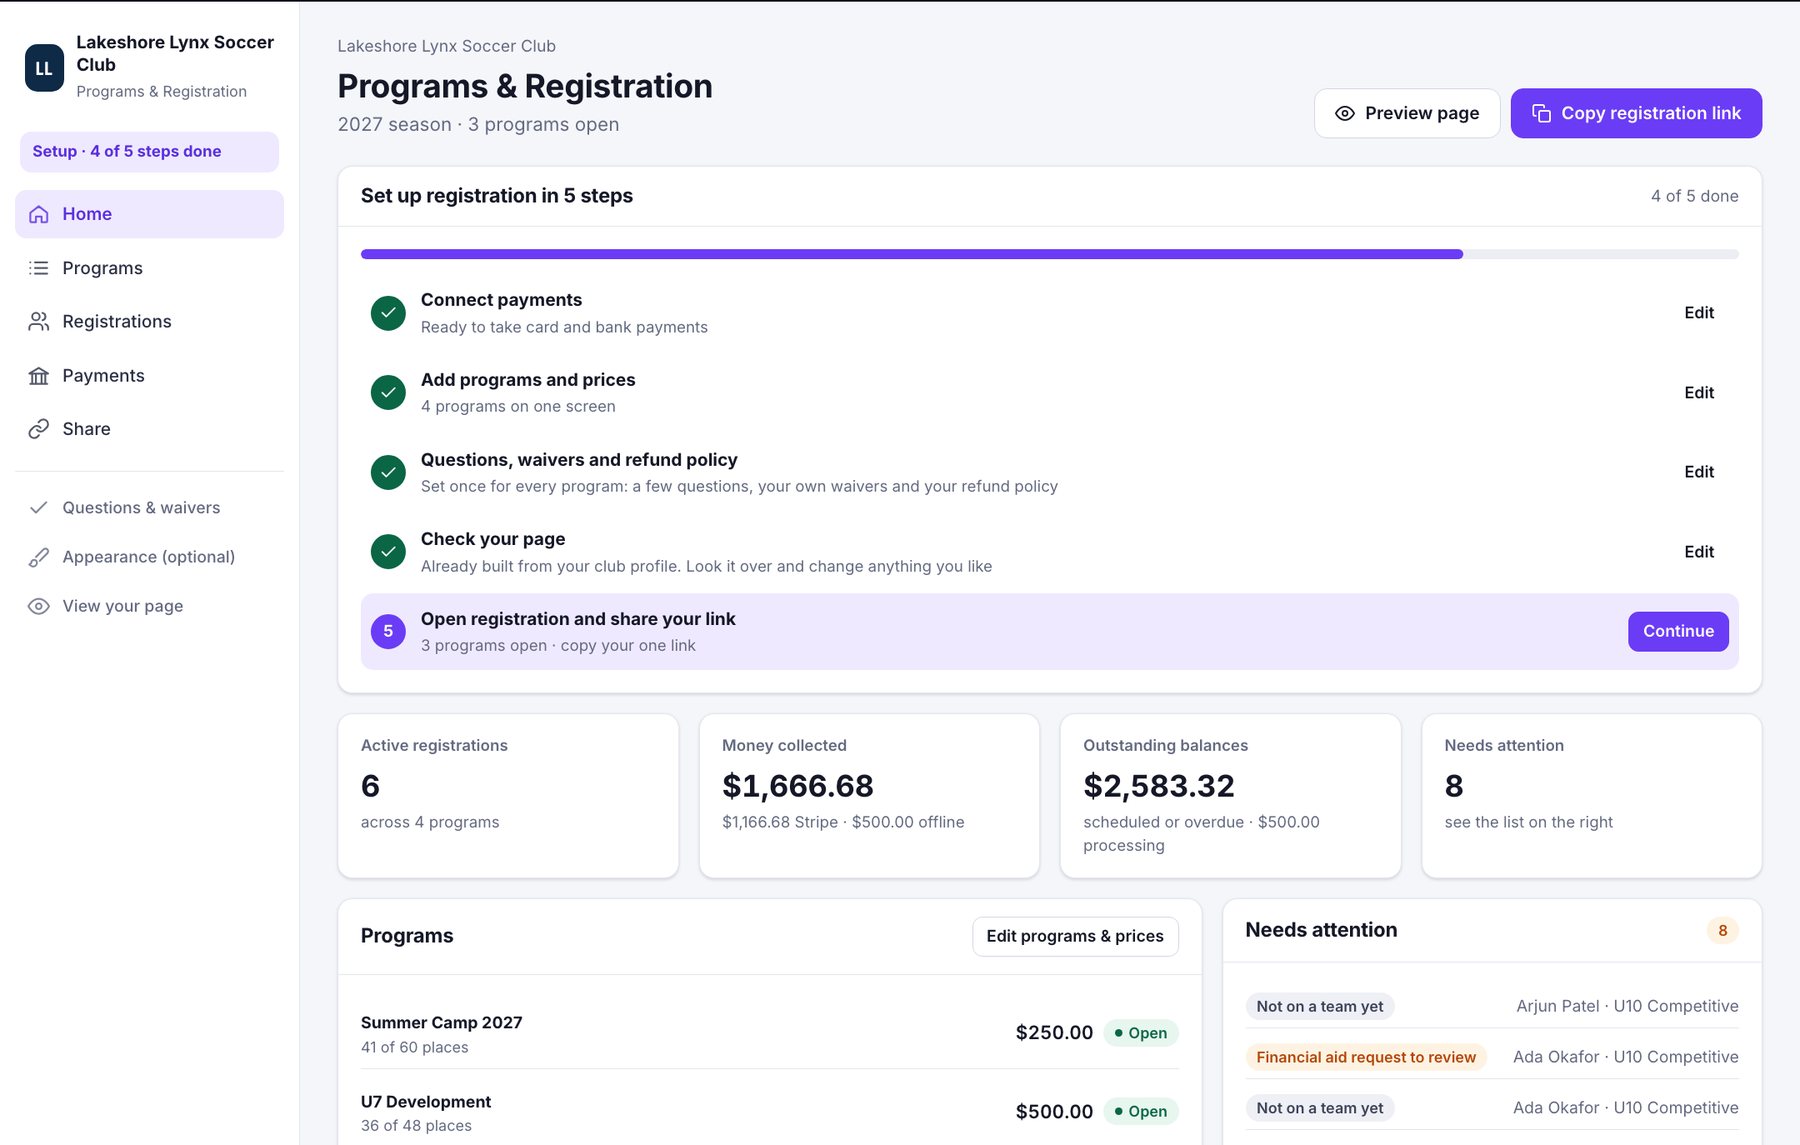Click the Home house icon in sidebar
The image size is (1800, 1145).
(x=39, y=214)
